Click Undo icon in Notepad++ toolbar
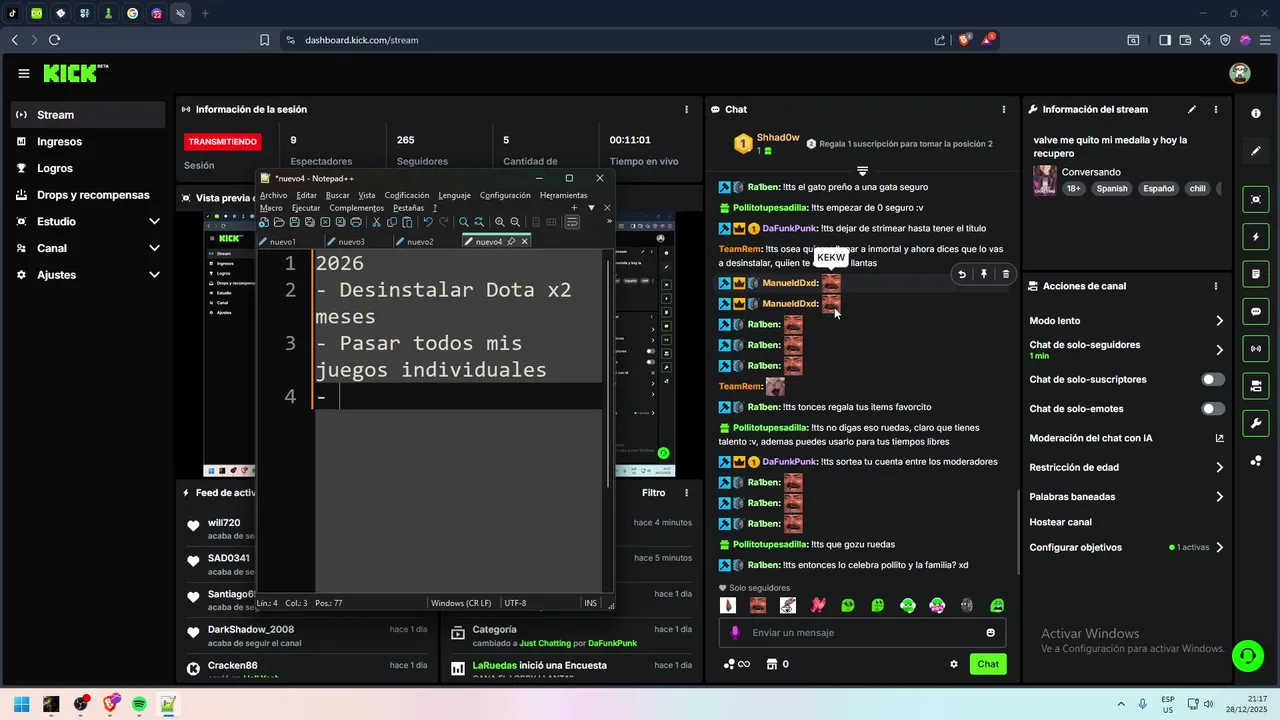1280x720 pixels. [428, 222]
